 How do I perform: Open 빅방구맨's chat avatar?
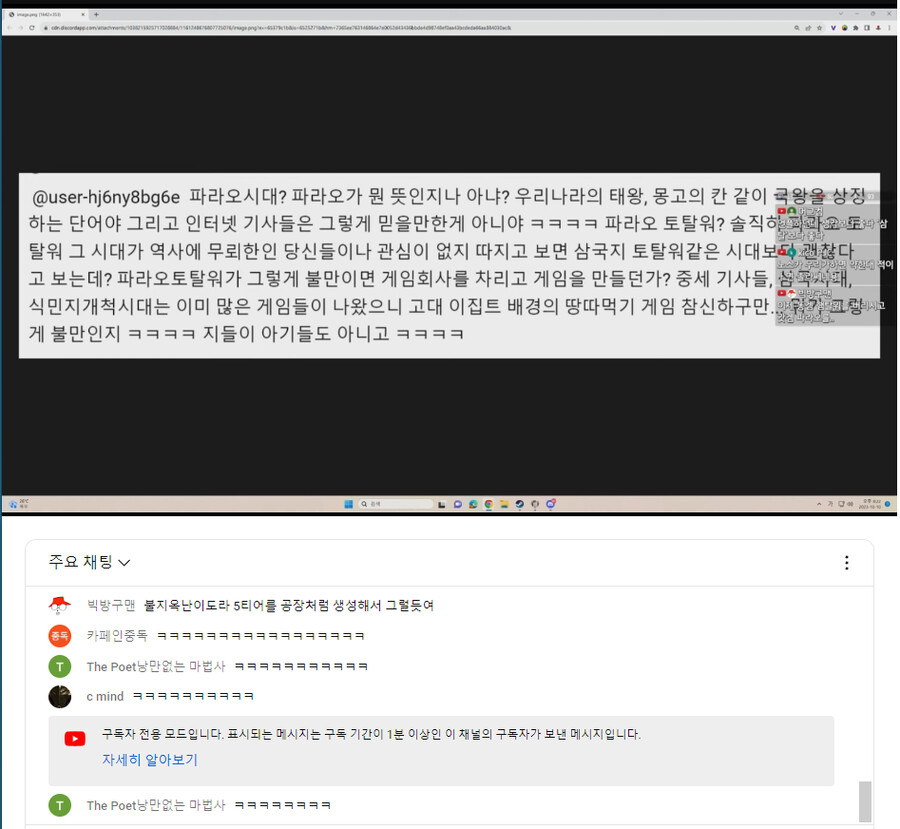pos(59,604)
